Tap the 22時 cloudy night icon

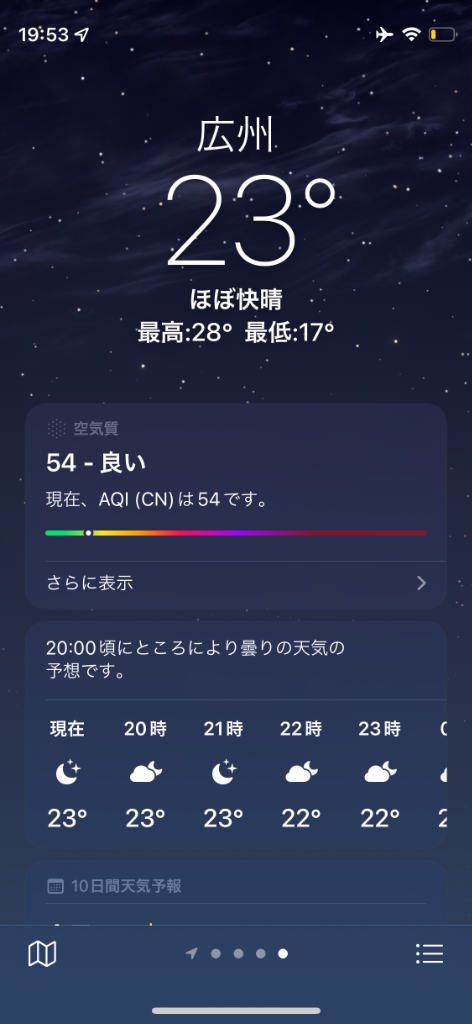click(302, 773)
